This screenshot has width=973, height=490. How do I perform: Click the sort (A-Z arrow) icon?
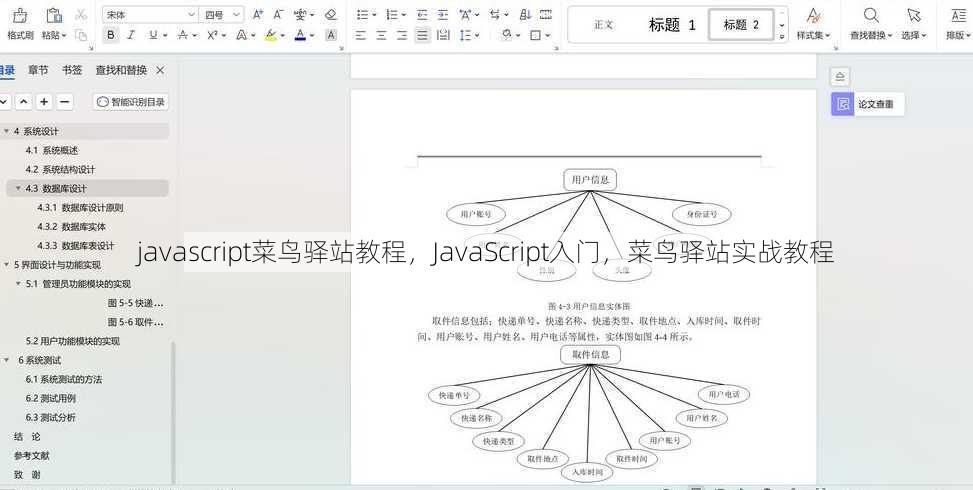(x=525, y=14)
